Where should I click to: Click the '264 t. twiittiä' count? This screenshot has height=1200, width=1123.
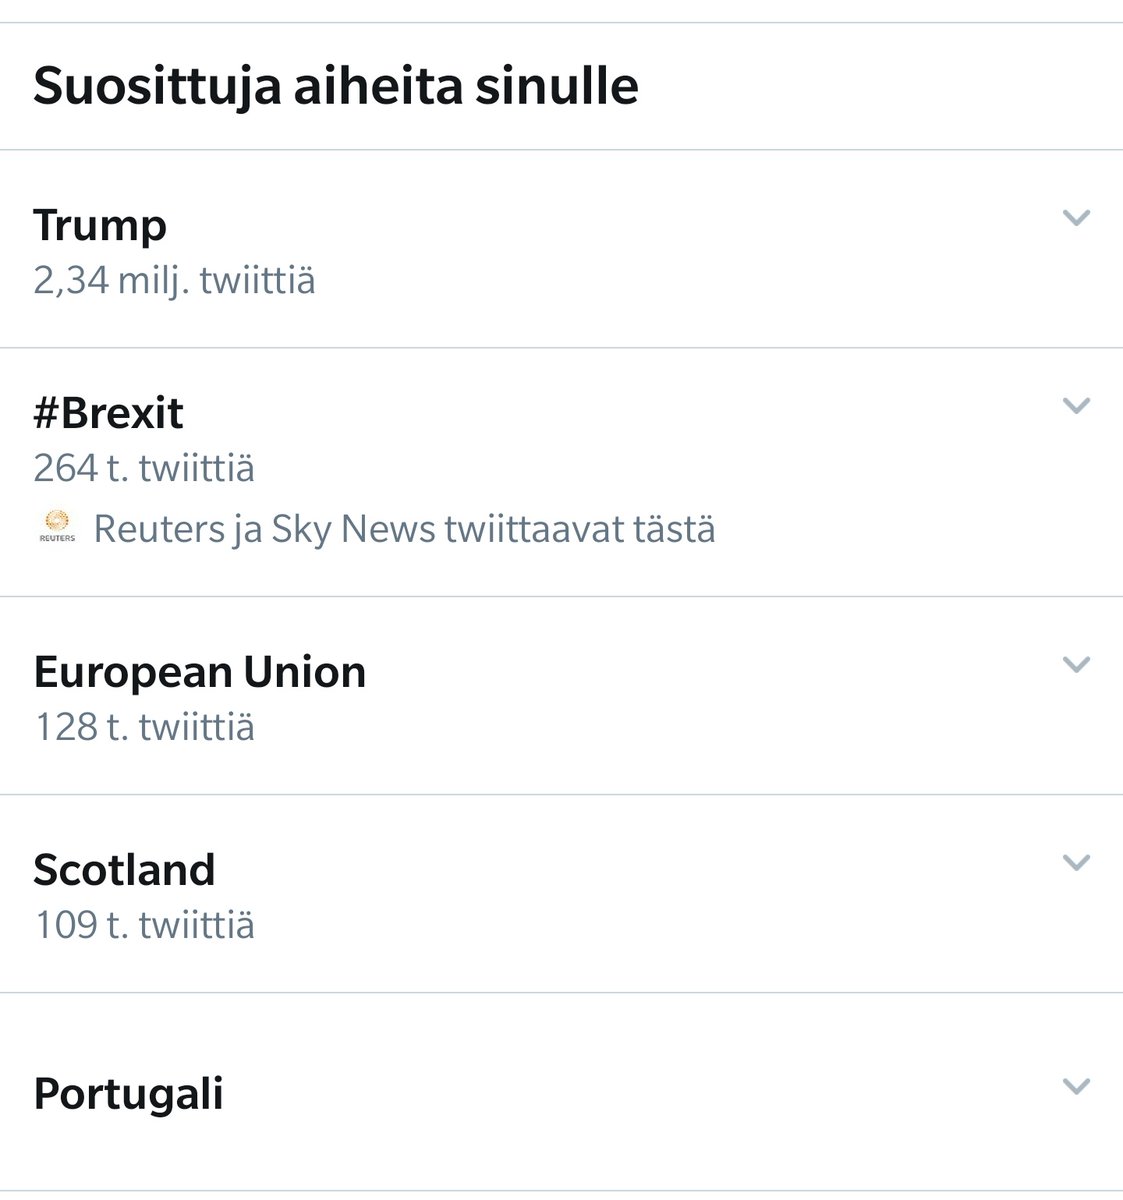pos(144,467)
